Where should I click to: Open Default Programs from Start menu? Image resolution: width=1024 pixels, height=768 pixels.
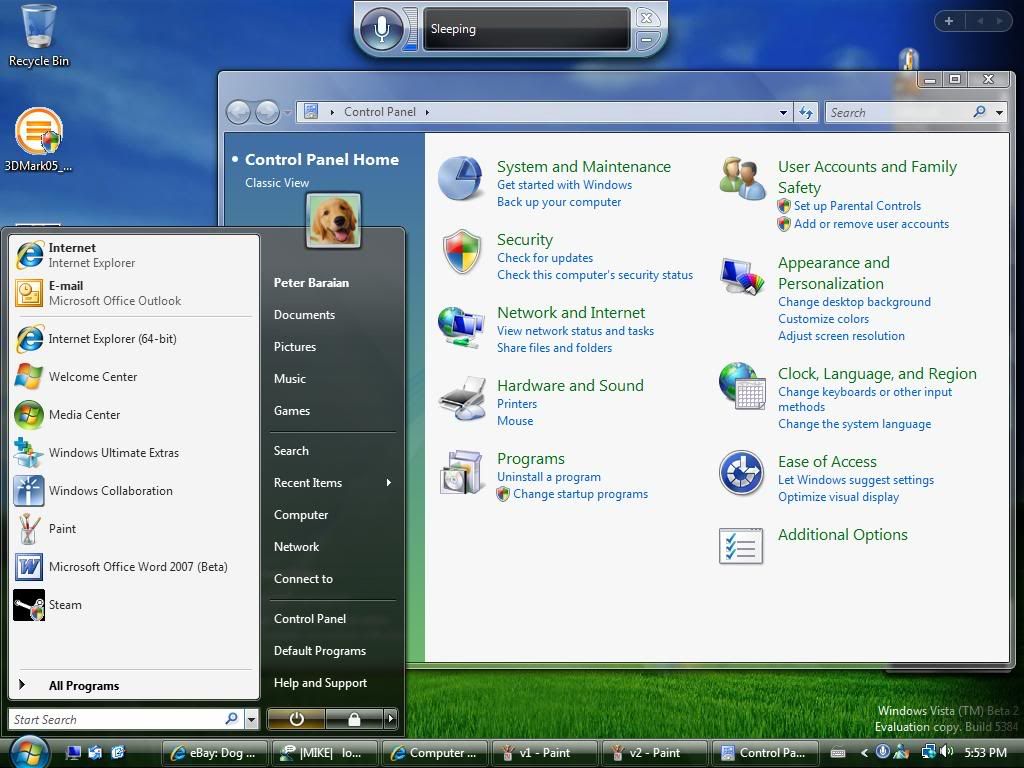pos(320,650)
